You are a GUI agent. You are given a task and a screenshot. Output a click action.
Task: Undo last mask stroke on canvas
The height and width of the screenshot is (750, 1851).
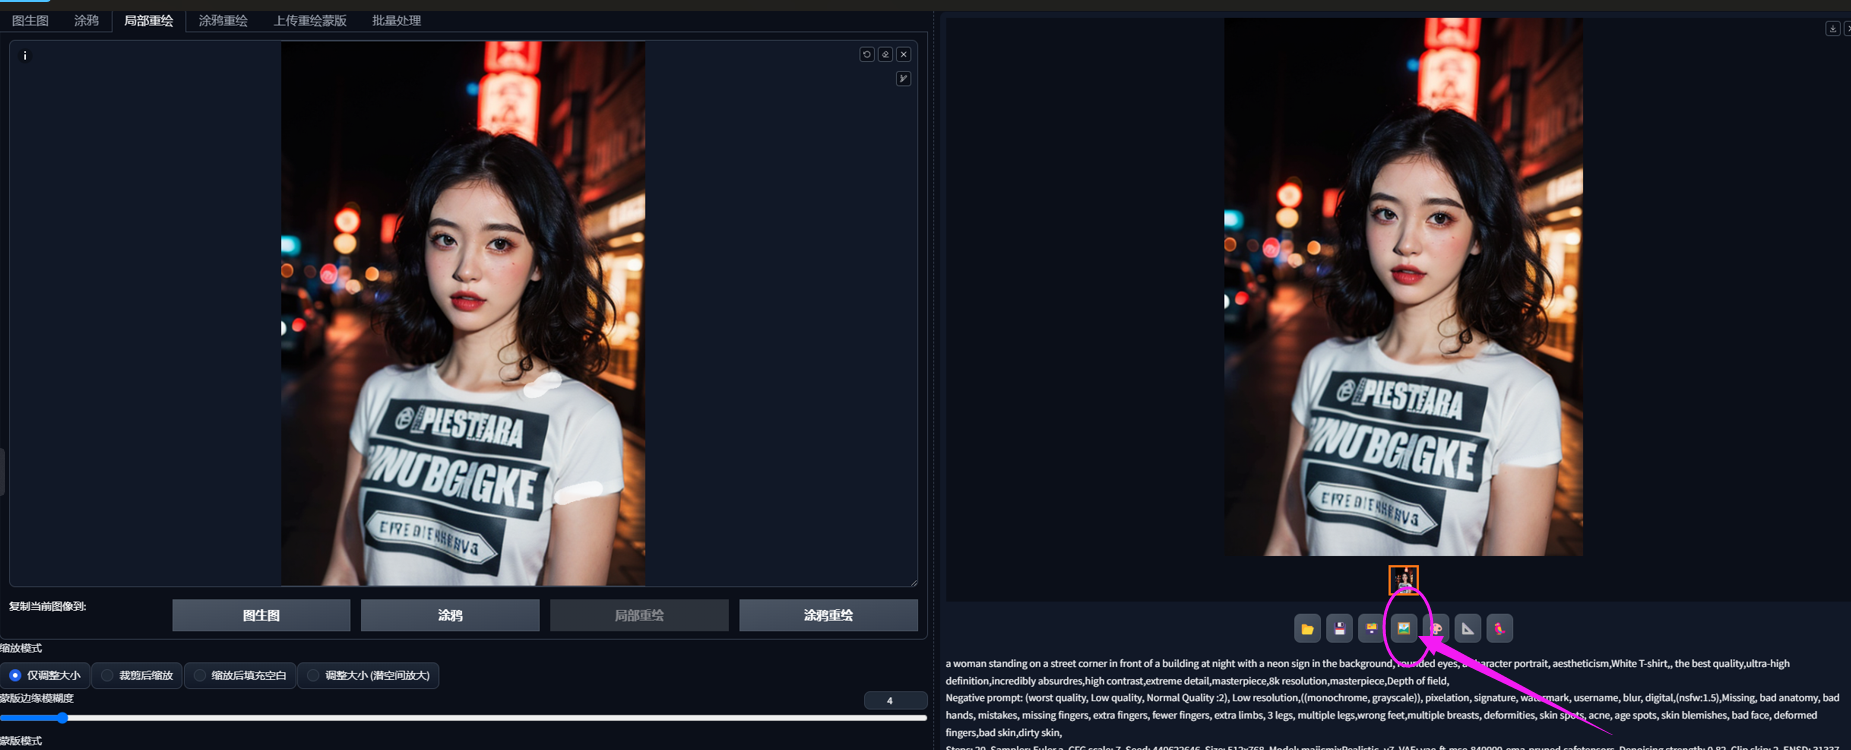click(867, 54)
